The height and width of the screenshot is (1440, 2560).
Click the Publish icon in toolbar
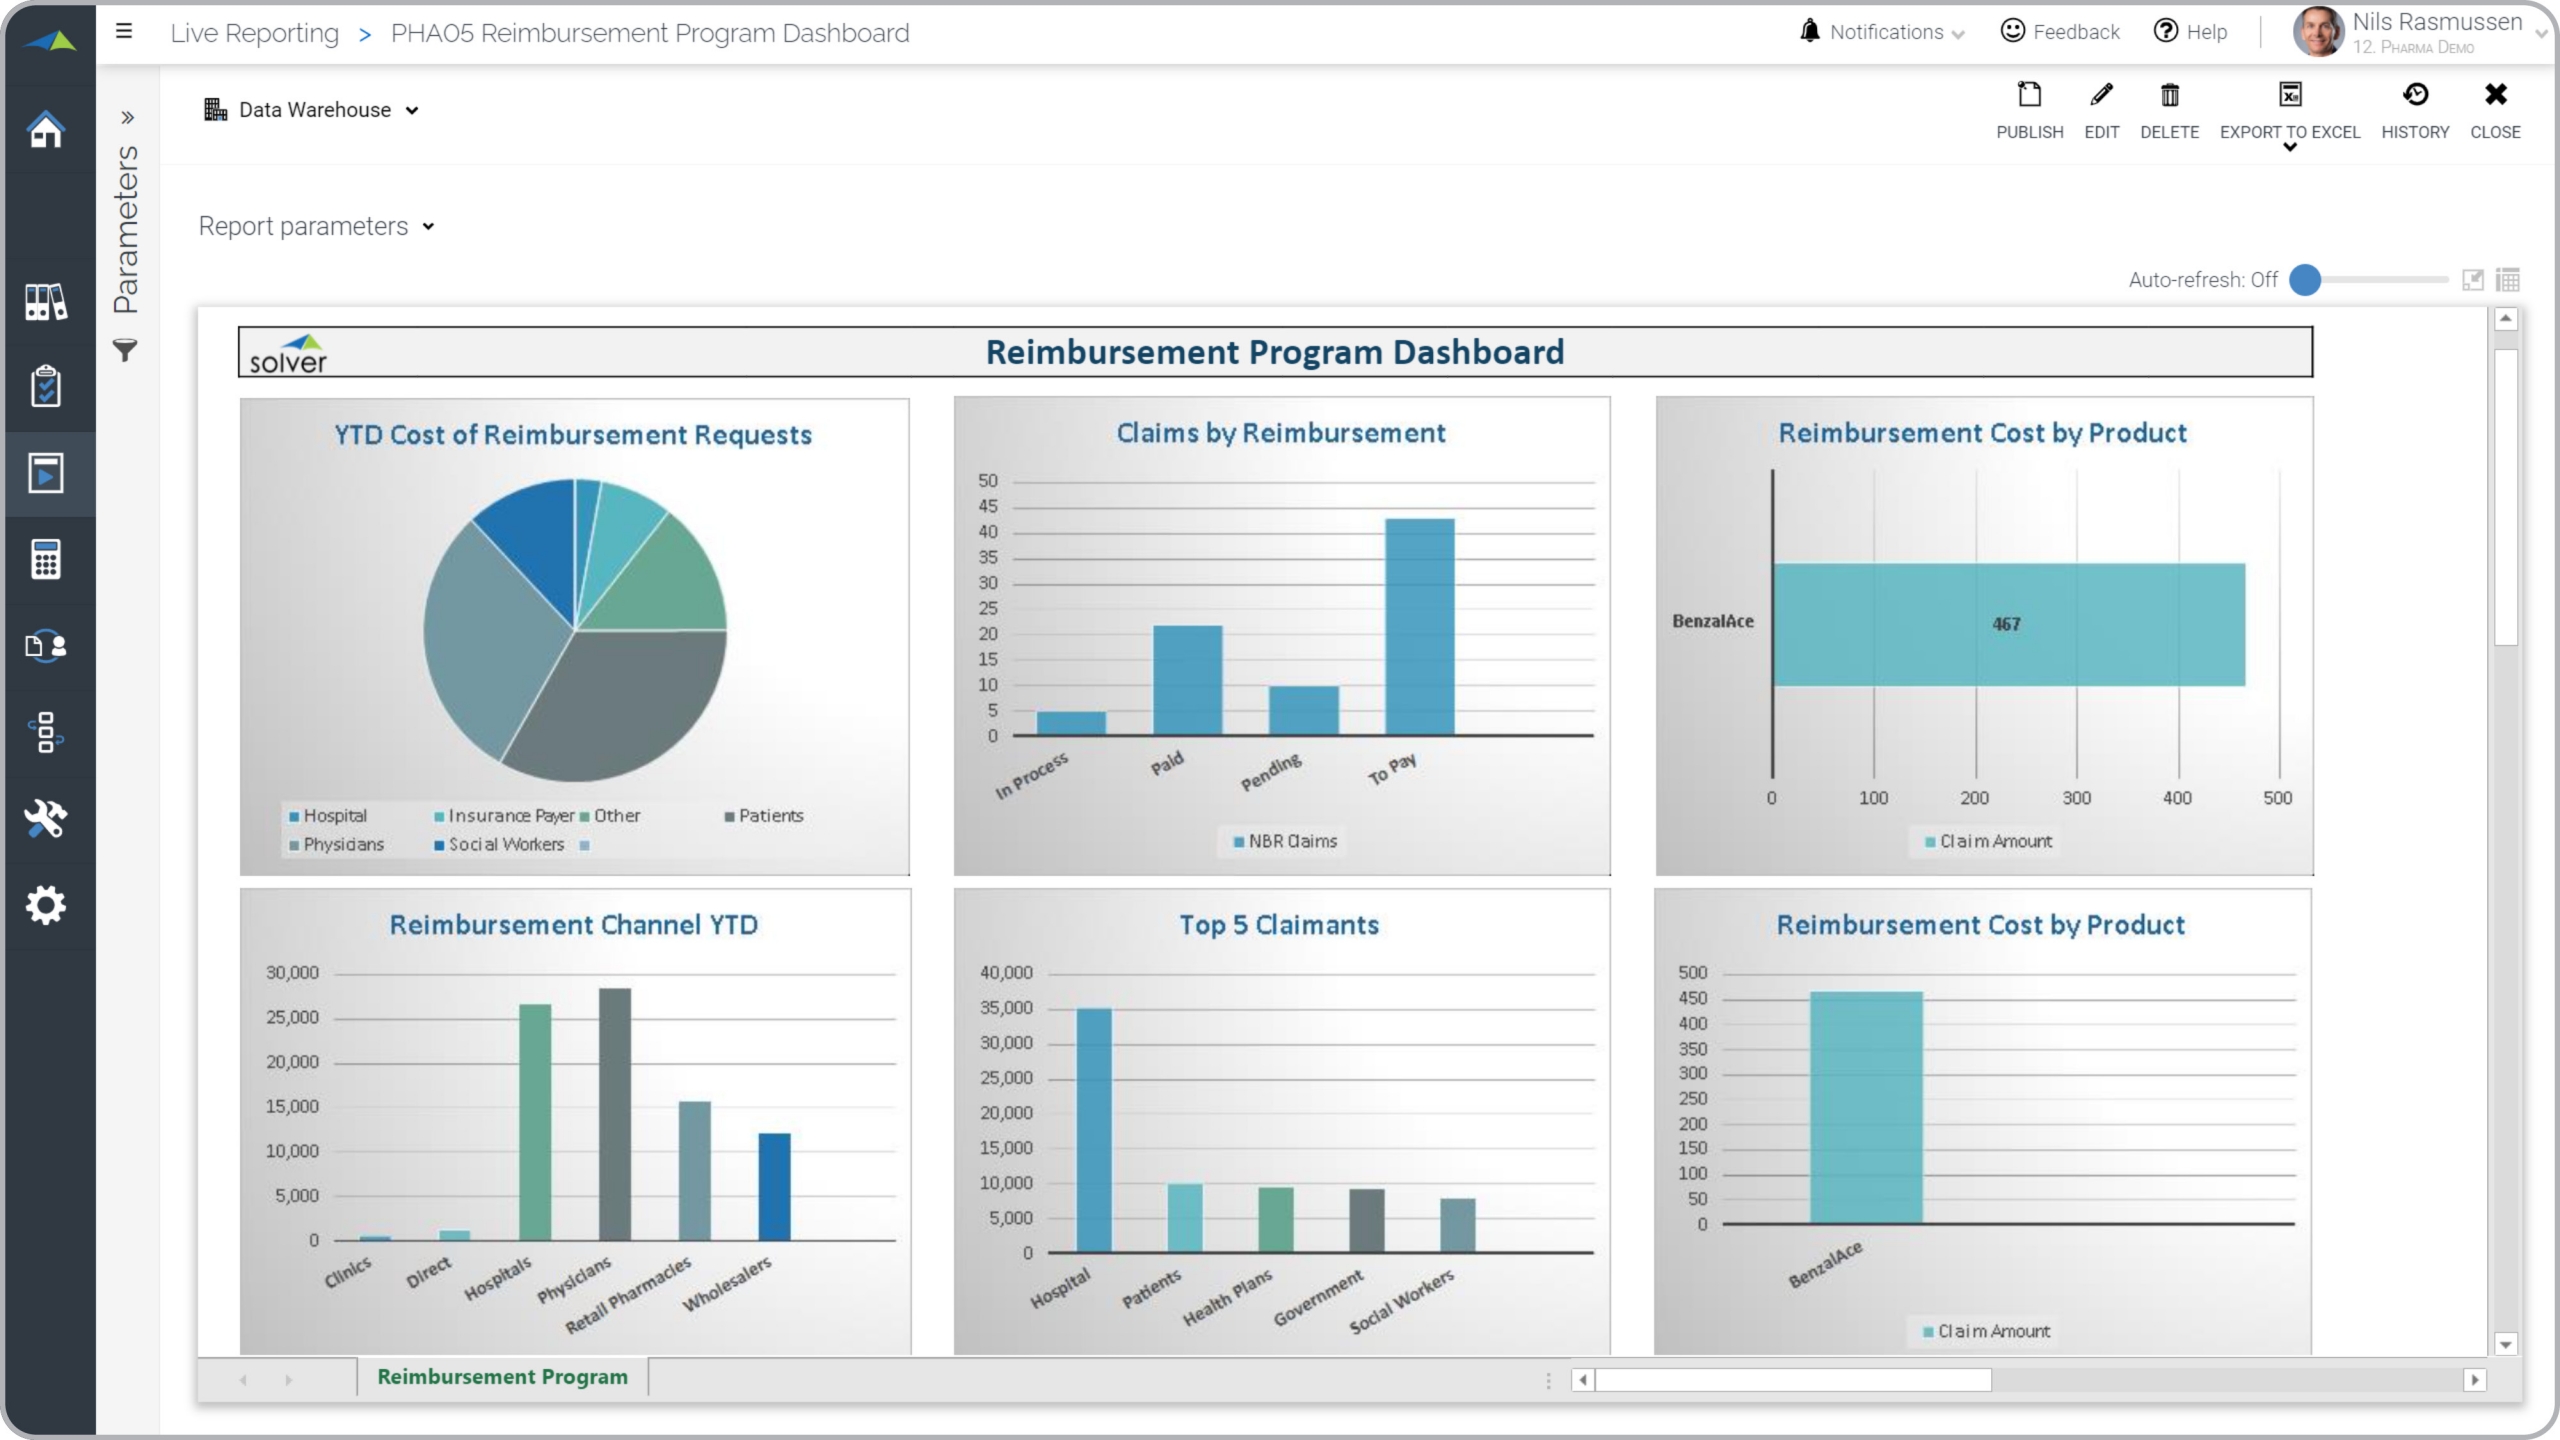pos(2029,95)
